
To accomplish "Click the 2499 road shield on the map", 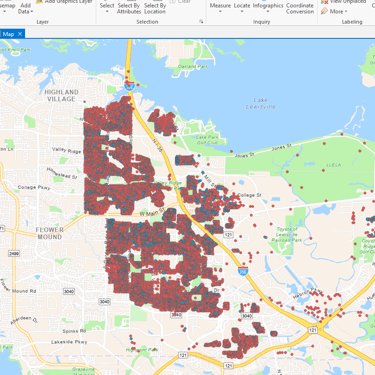I will [x=15, y=254].
